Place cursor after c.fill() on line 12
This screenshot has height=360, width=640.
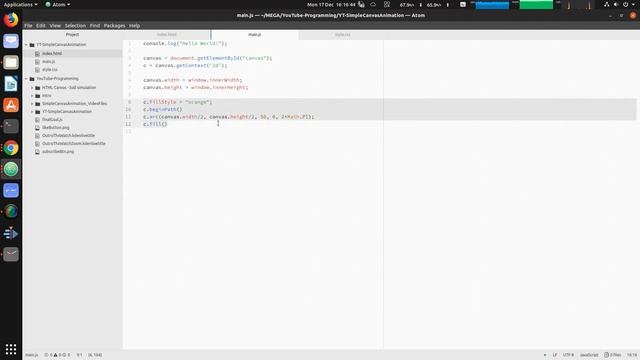pos(168,124)
